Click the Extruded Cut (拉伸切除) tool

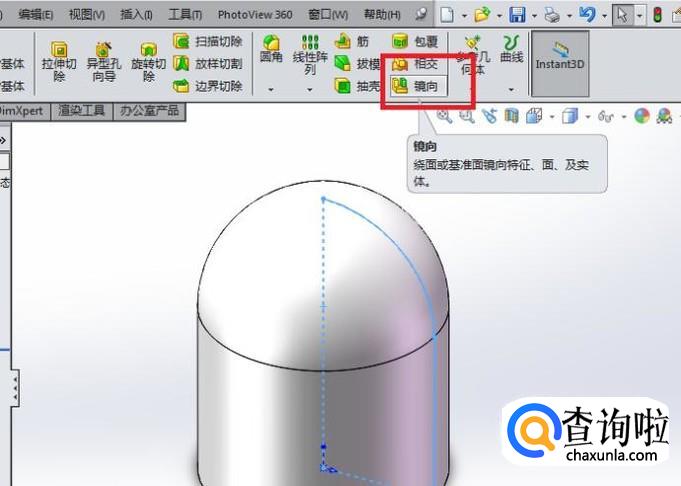tap(59, 62)
